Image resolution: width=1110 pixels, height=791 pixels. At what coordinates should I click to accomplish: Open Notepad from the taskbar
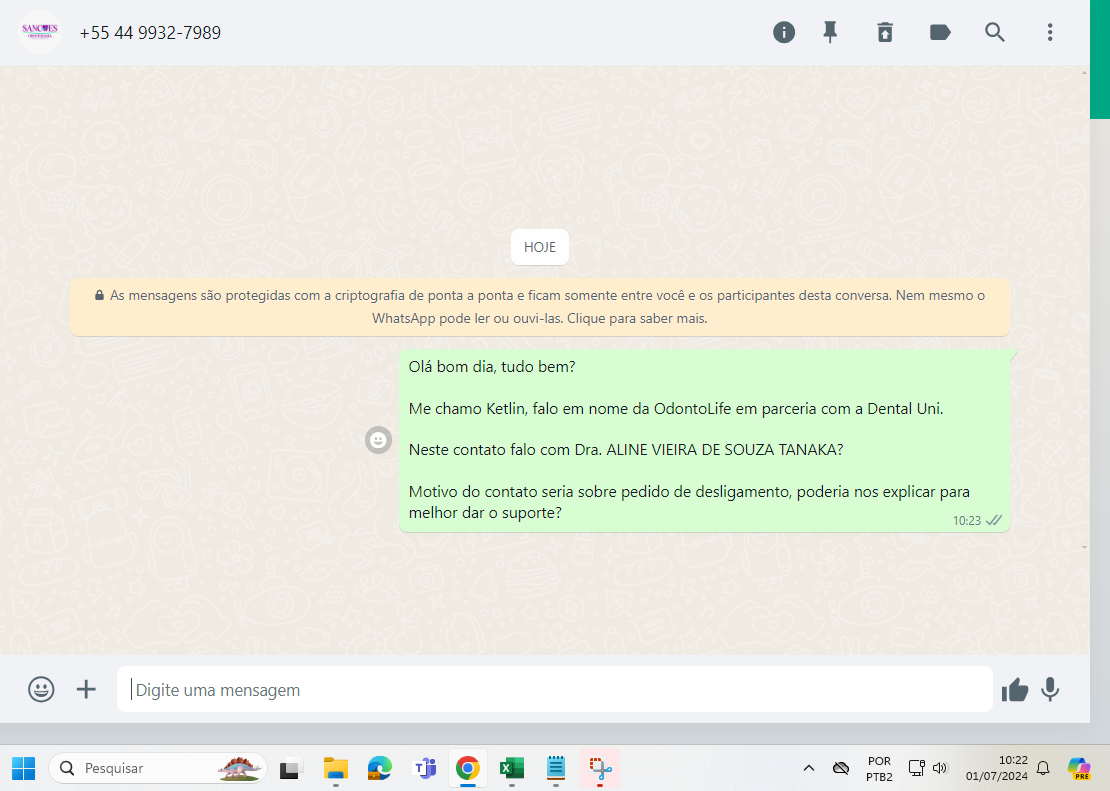[556, 768]
